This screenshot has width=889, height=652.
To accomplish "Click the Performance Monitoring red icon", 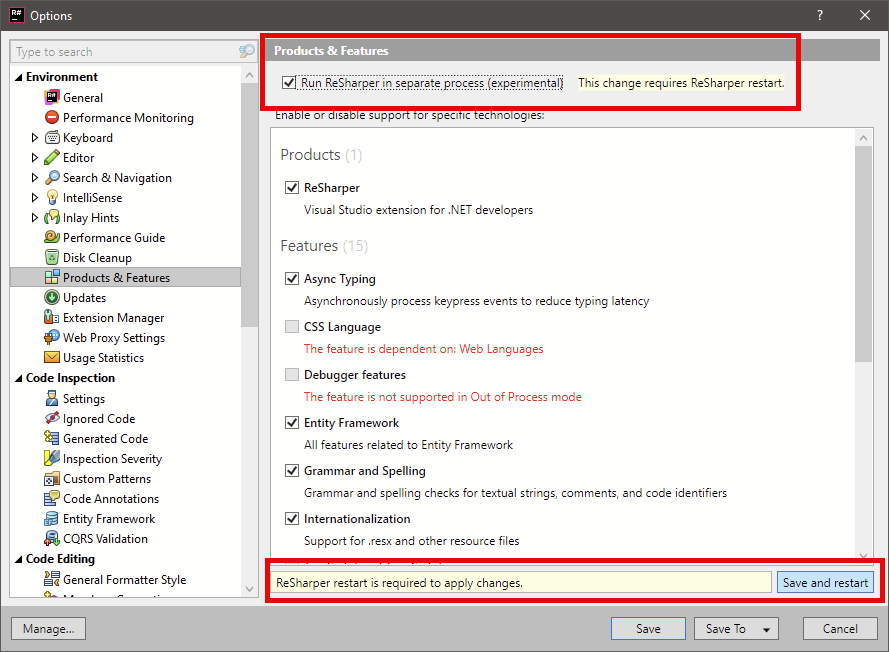I will click(x=52, y=117).
